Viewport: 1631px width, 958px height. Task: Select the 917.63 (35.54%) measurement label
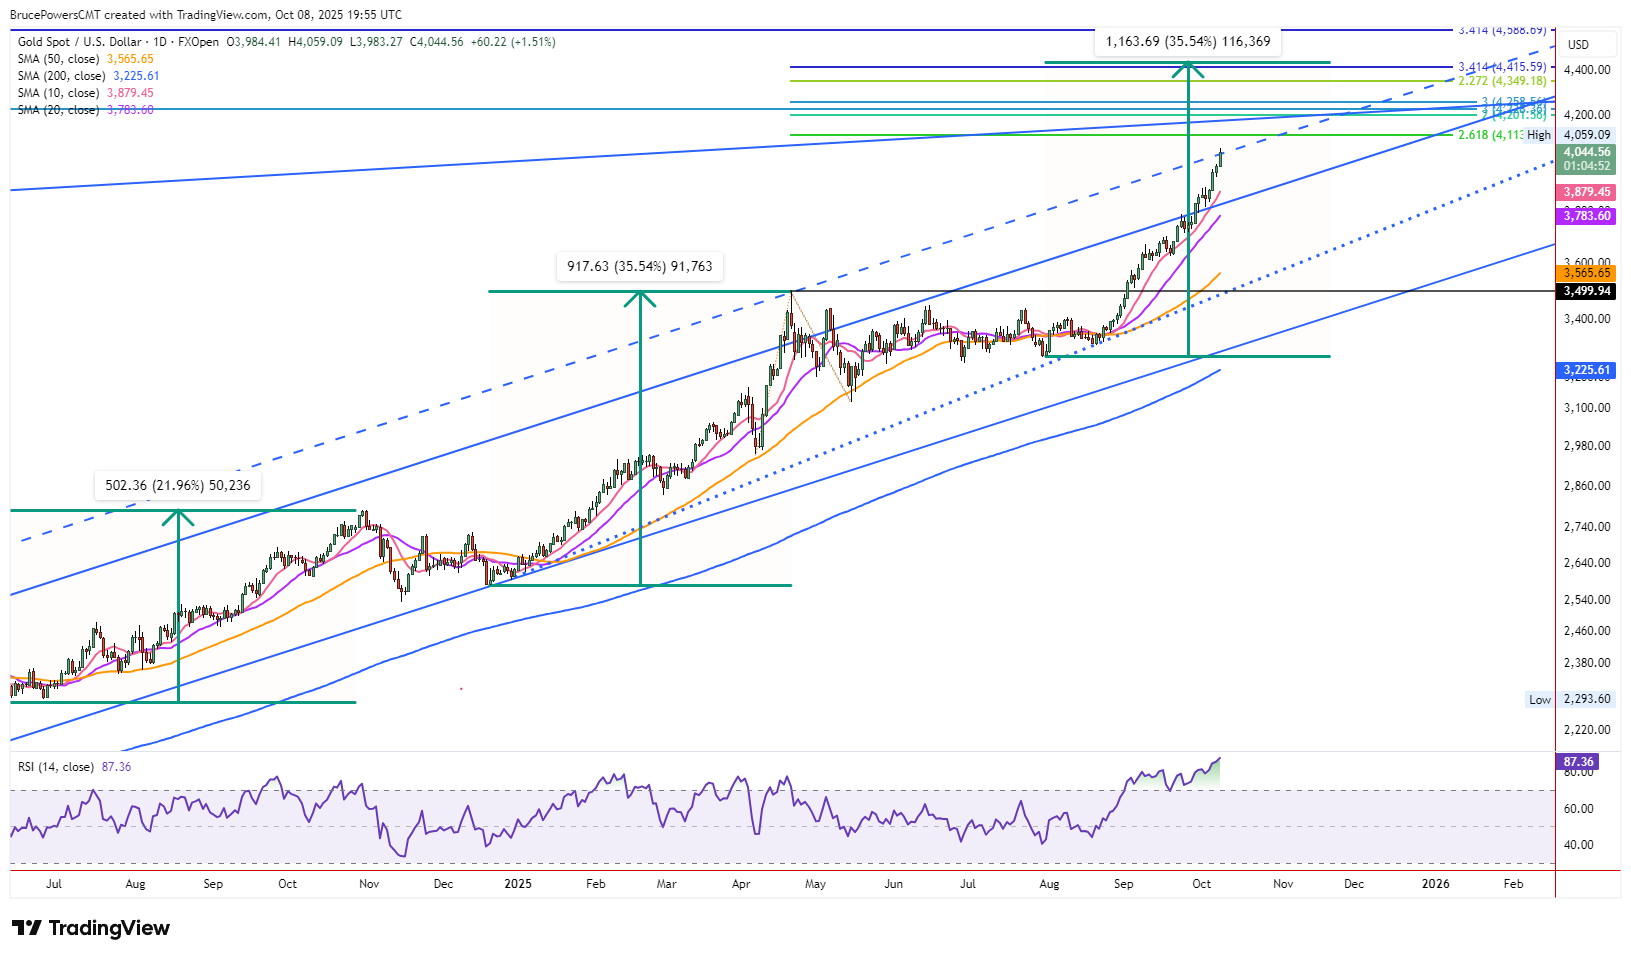click(640, 267)
